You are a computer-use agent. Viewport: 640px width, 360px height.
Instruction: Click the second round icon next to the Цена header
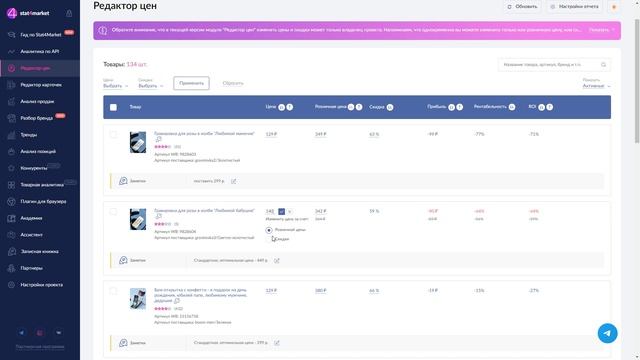[x=289, y=107]
